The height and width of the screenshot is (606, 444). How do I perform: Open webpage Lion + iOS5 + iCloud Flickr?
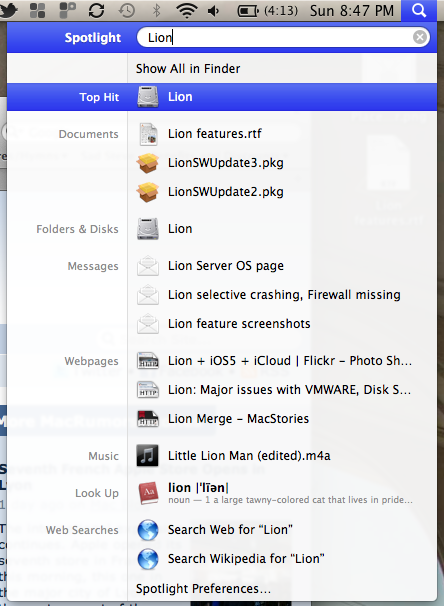pos(290,361)
